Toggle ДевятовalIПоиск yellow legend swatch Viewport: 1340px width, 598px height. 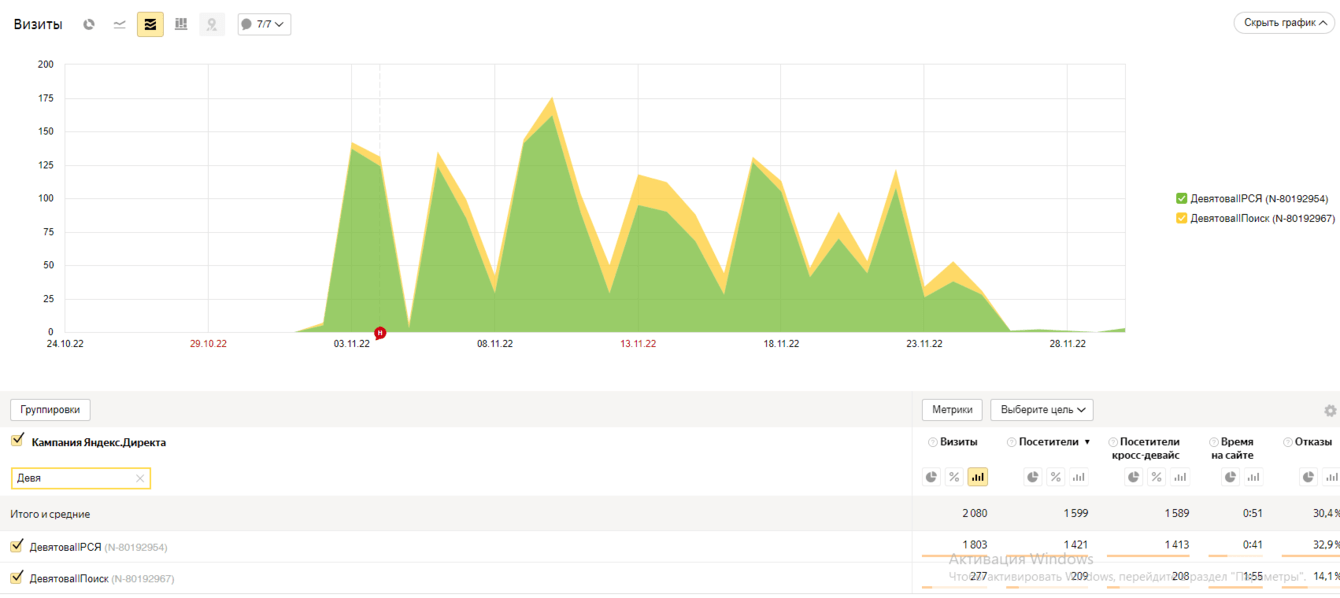[1182, 218]
